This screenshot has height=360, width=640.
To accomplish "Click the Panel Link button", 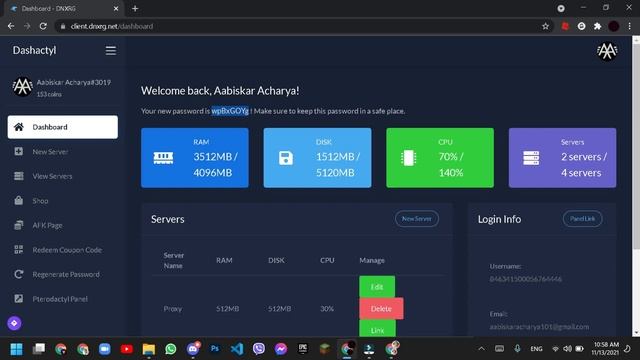I will click(x=582, y=219).
